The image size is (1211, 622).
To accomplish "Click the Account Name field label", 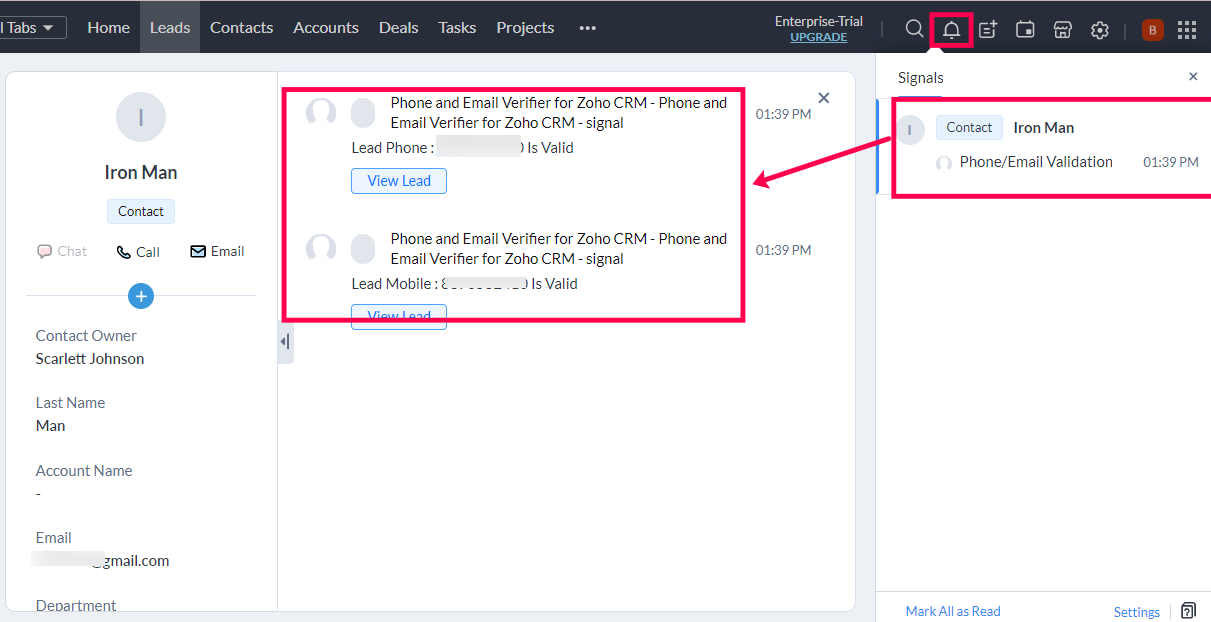I will [x=84, y=470].
